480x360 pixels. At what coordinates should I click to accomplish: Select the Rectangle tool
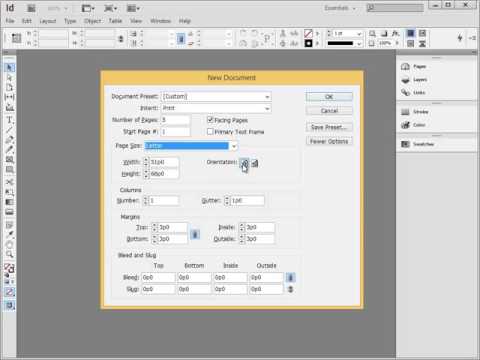click(9, 169)
